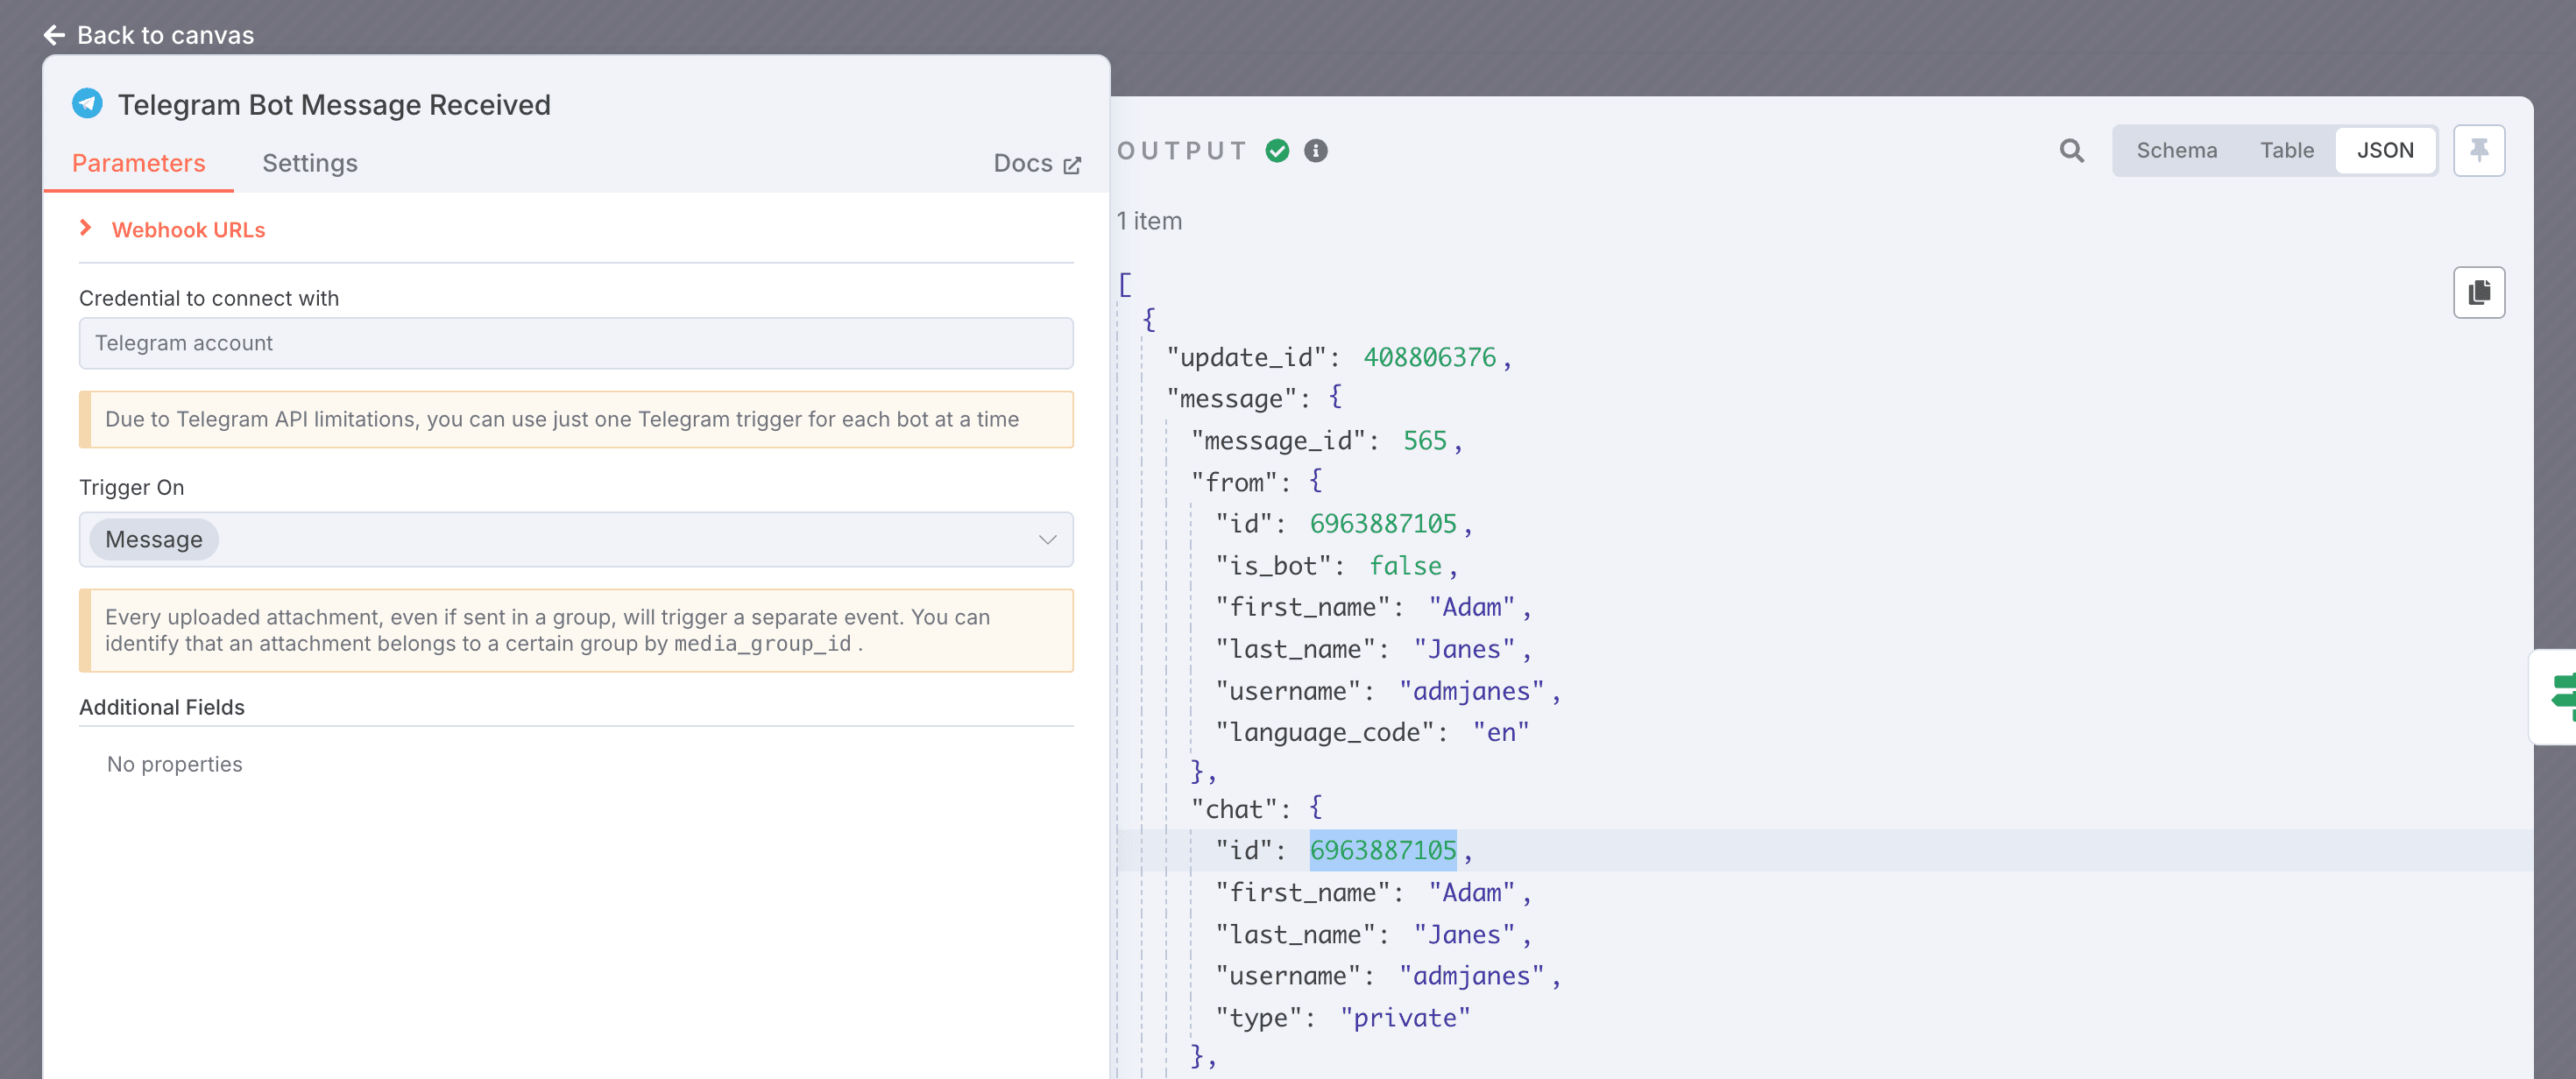This screenshot has width=2576, height=1079.
Task: Click the Telegram node icon
Action: click(x=88, y=104)
